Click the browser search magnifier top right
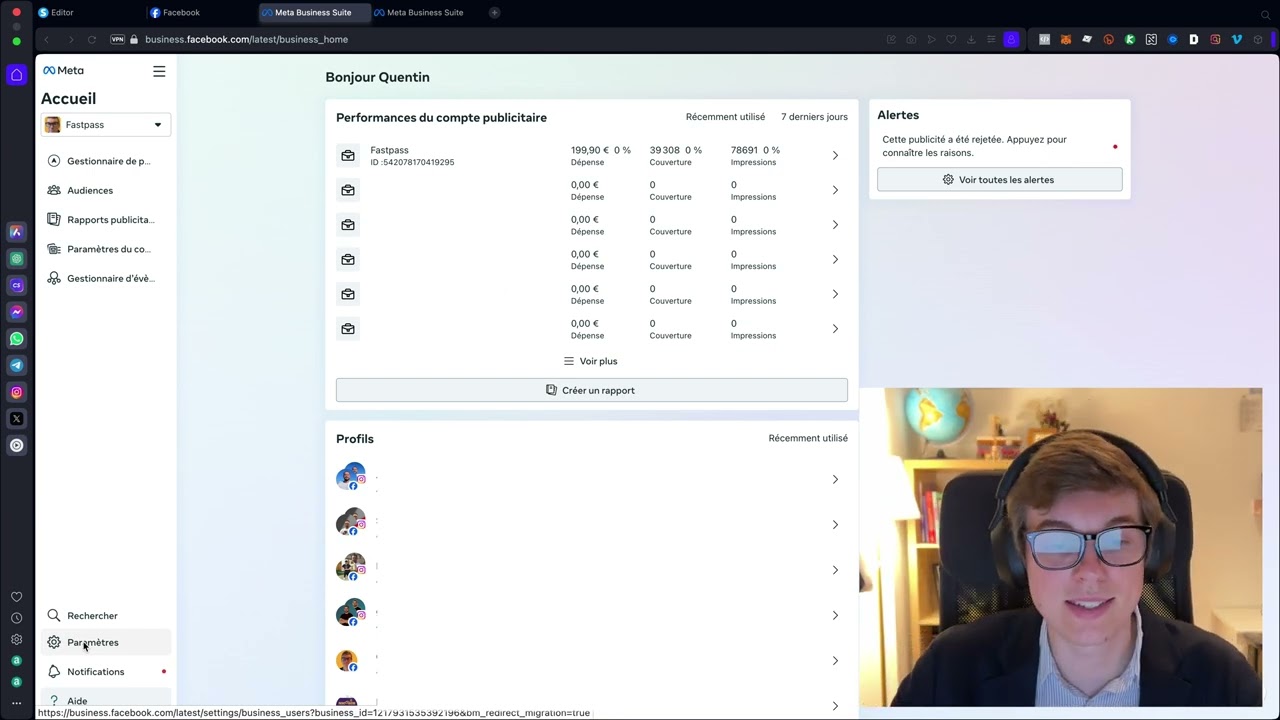 [x=1266, y=15]
